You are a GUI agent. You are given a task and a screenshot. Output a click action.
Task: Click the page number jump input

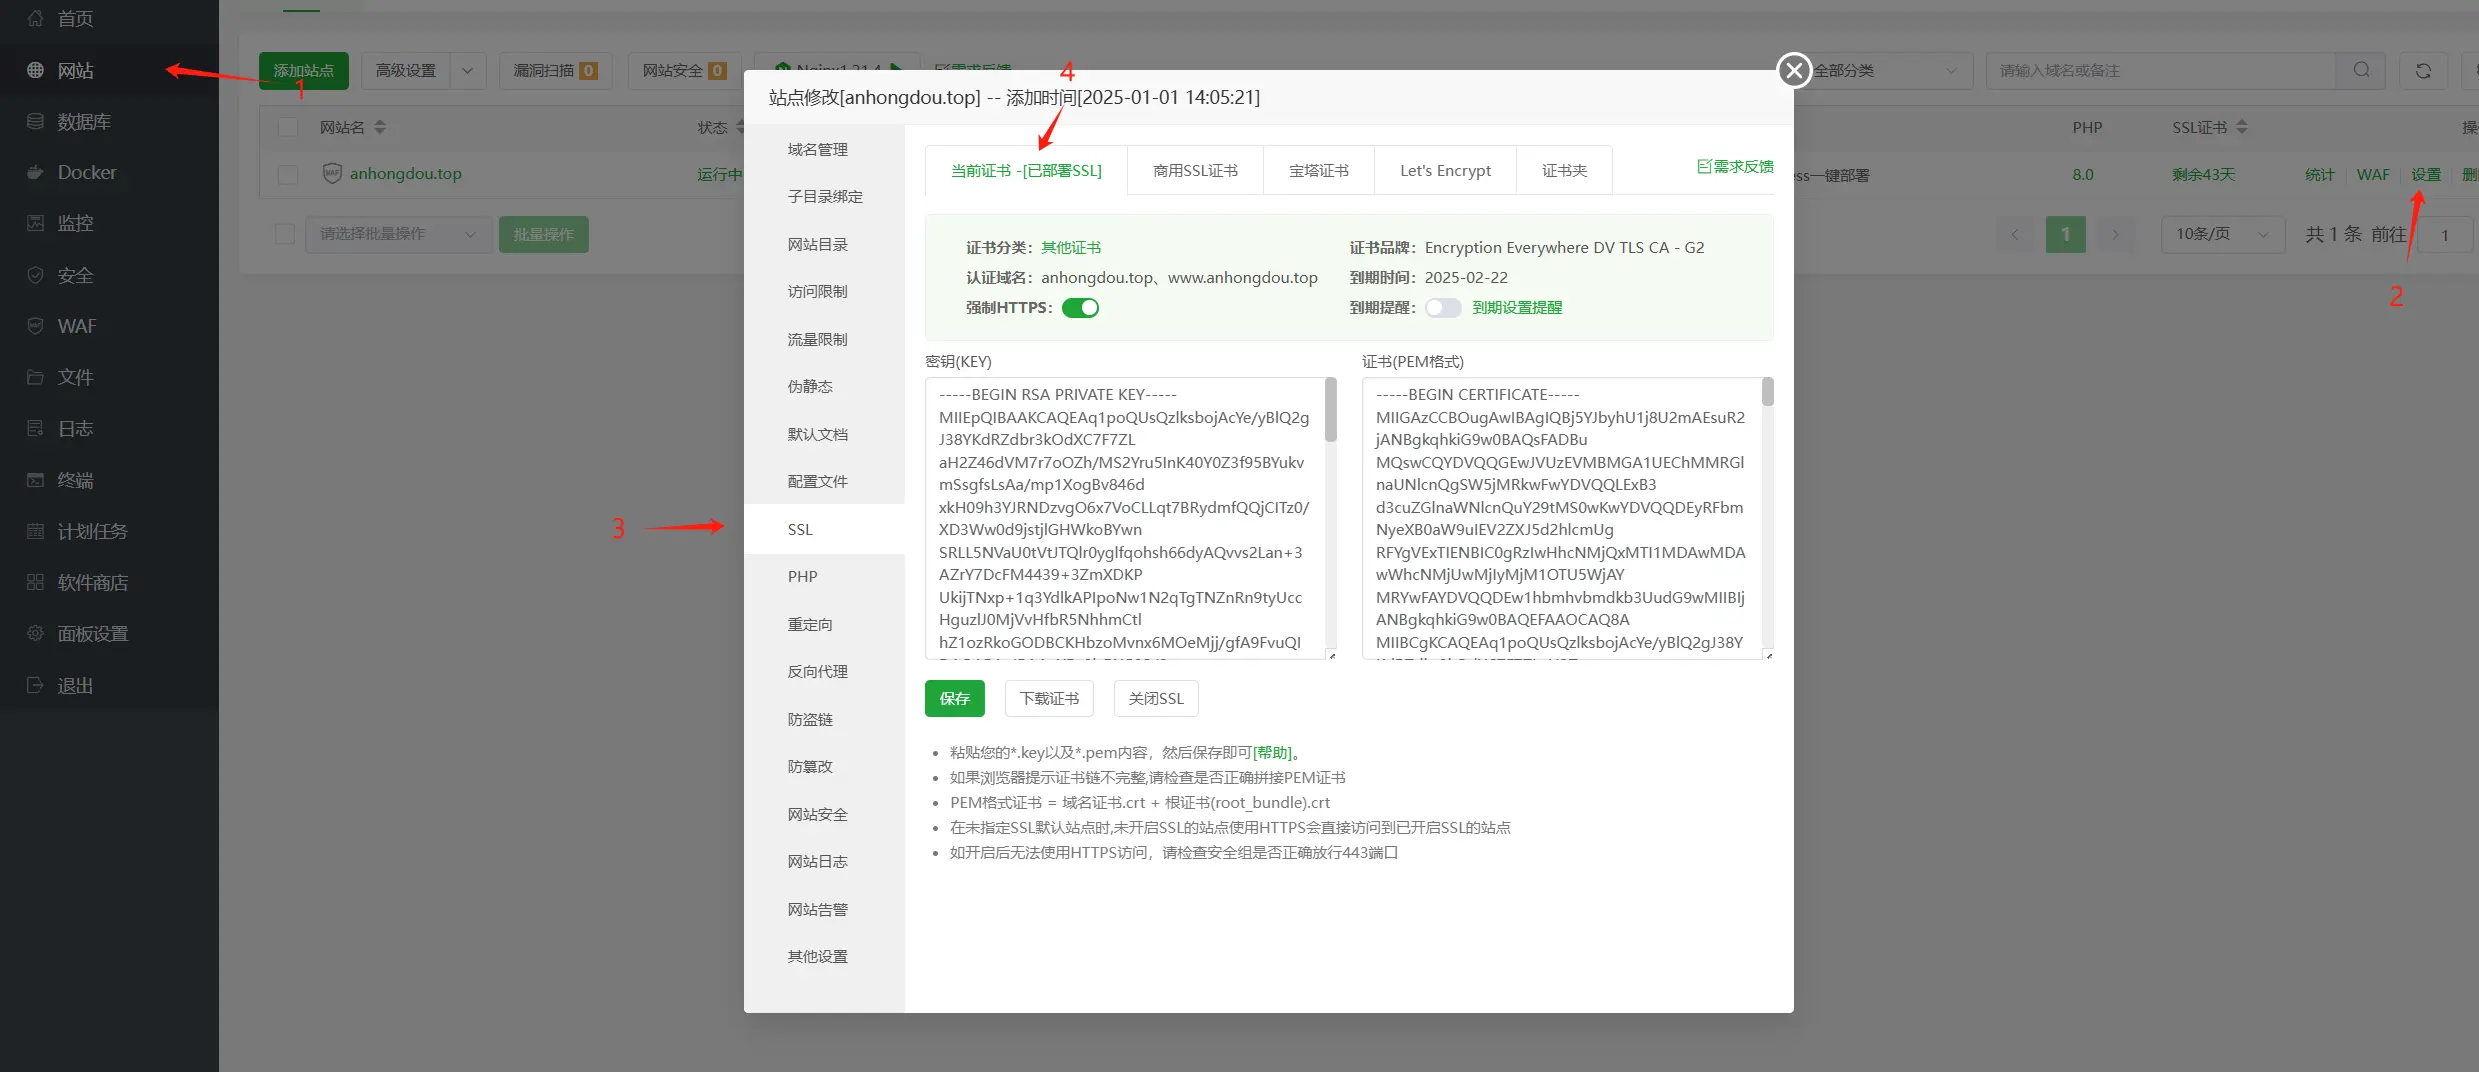(2445, 235)
